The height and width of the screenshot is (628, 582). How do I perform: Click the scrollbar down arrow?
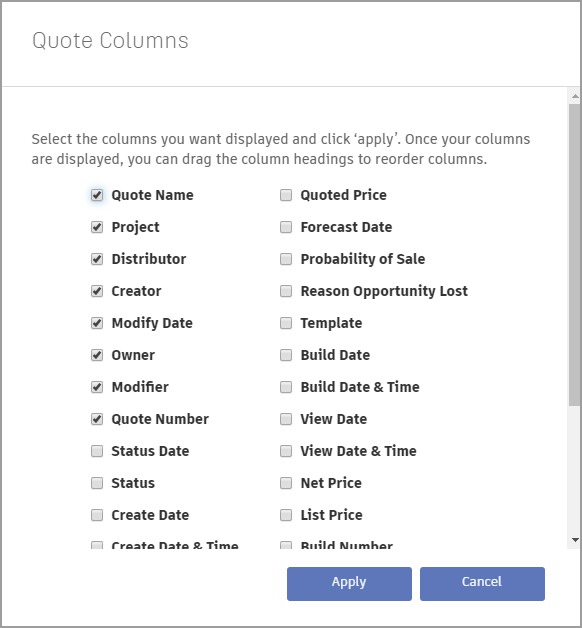[575, 540]
